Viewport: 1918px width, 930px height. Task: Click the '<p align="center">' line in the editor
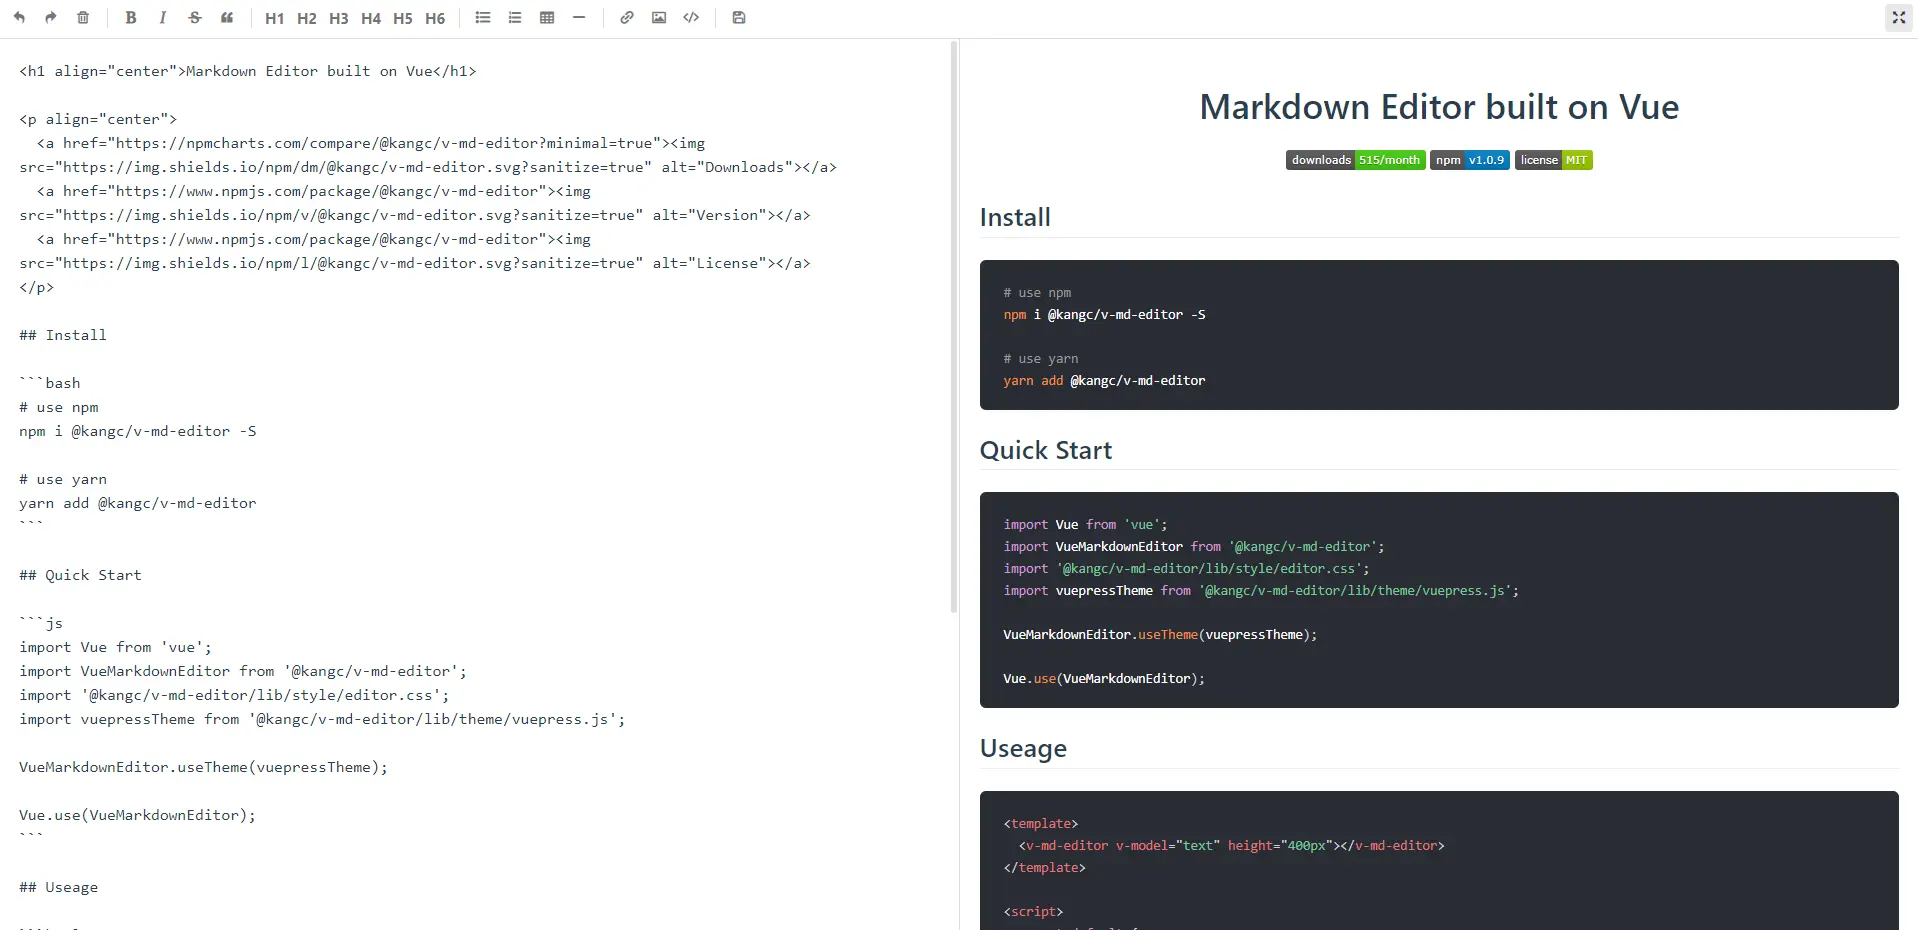[x=98, y=119]
